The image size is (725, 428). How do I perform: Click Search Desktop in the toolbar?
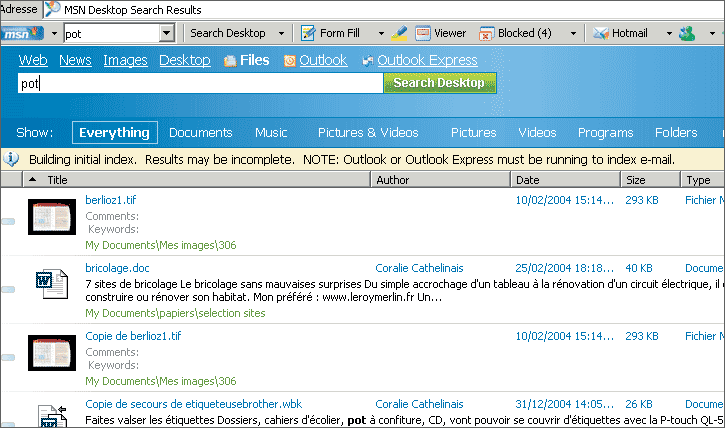click(227, 33)
